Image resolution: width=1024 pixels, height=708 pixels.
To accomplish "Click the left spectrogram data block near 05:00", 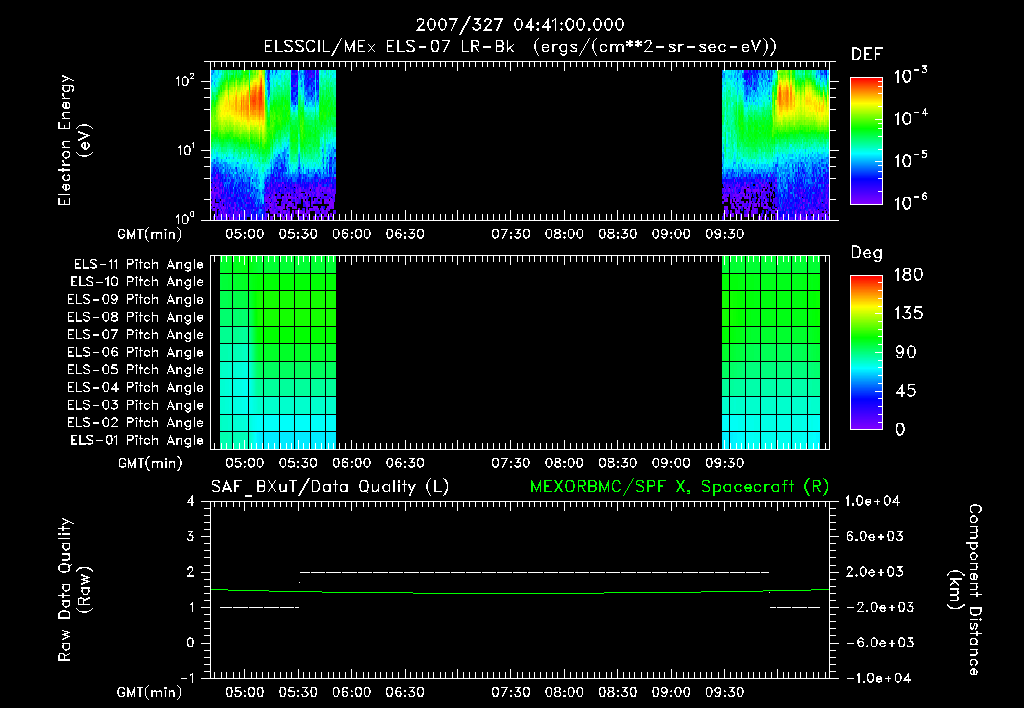I will pyautogui.click(x=273, y=144).
